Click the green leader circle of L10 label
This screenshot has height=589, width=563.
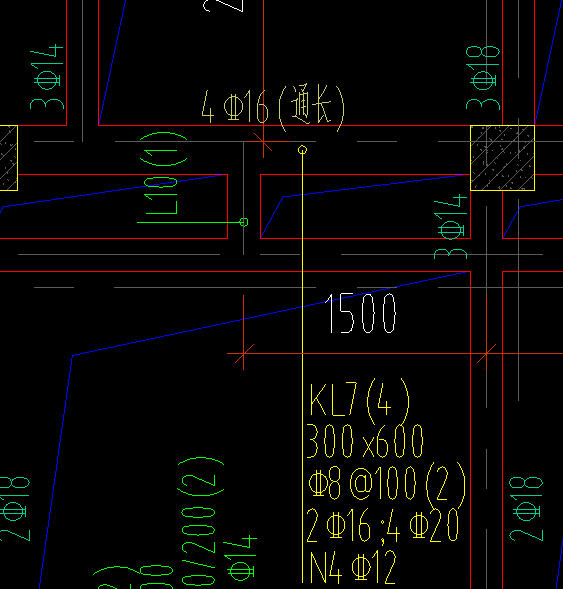click(x=244, y=222)
